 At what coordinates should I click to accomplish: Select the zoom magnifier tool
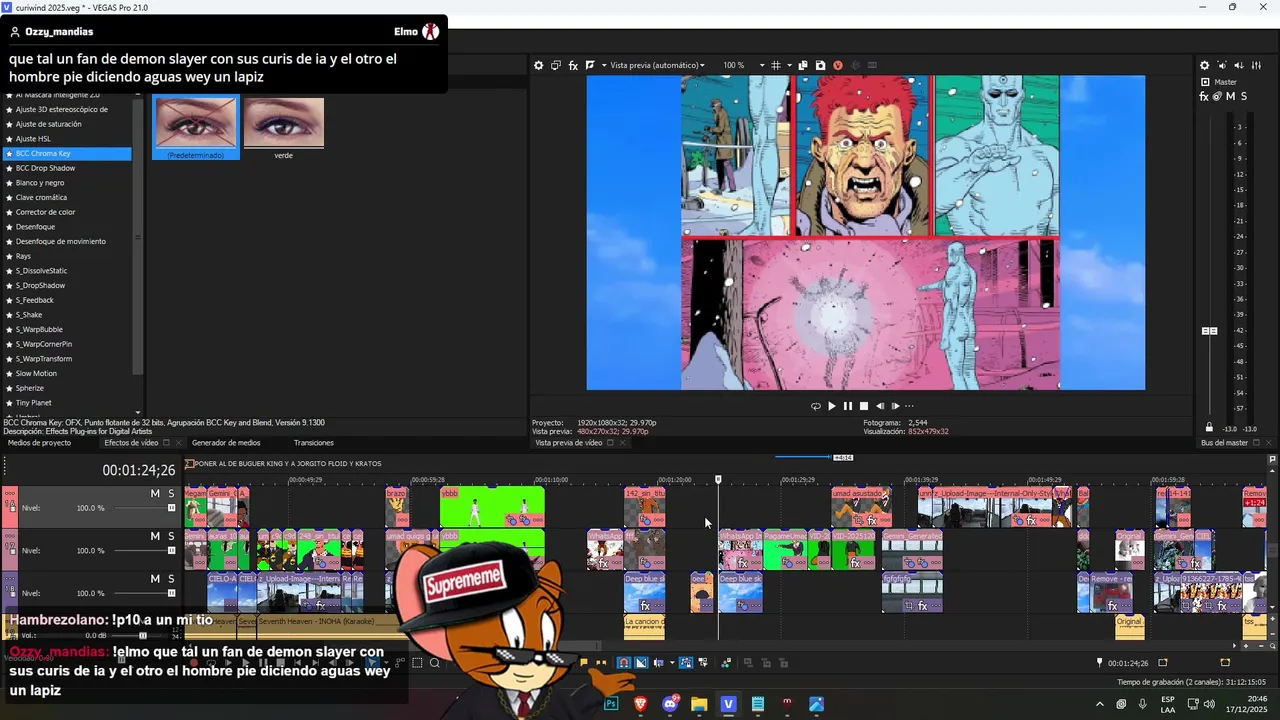point(435,662)
